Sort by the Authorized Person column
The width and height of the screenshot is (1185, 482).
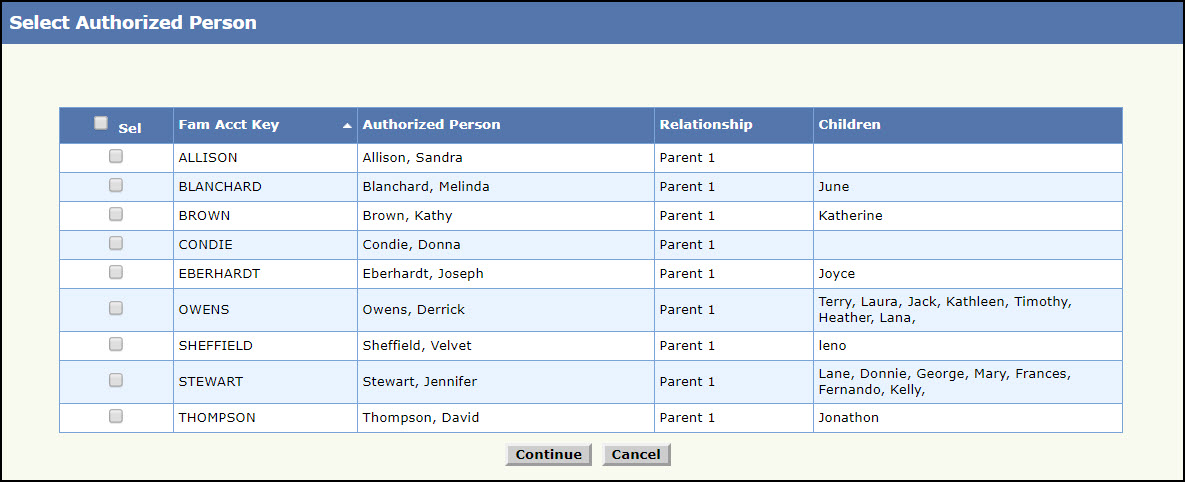point(431,125)
